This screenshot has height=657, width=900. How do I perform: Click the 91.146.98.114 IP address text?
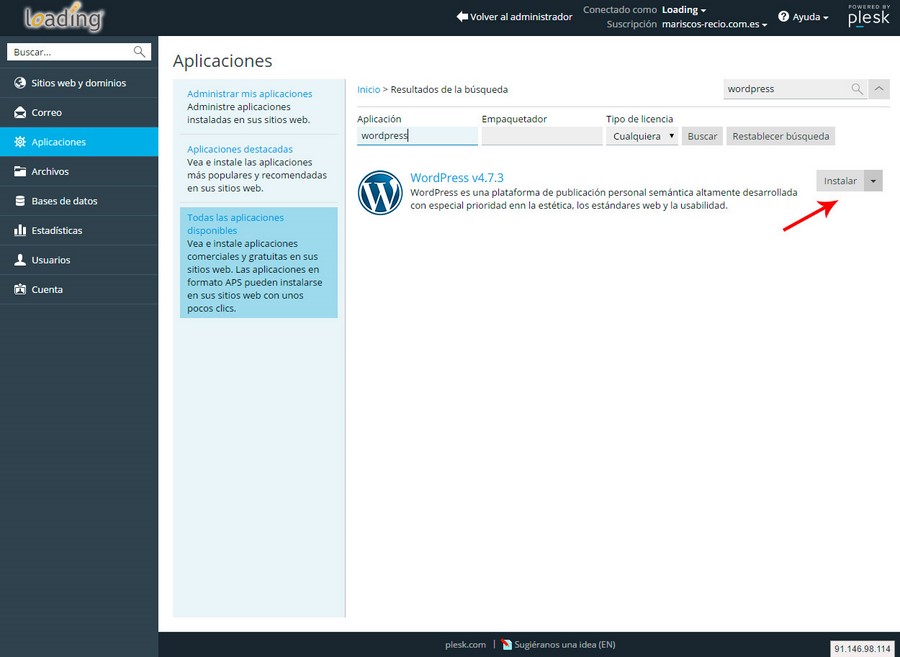point(863,649)
